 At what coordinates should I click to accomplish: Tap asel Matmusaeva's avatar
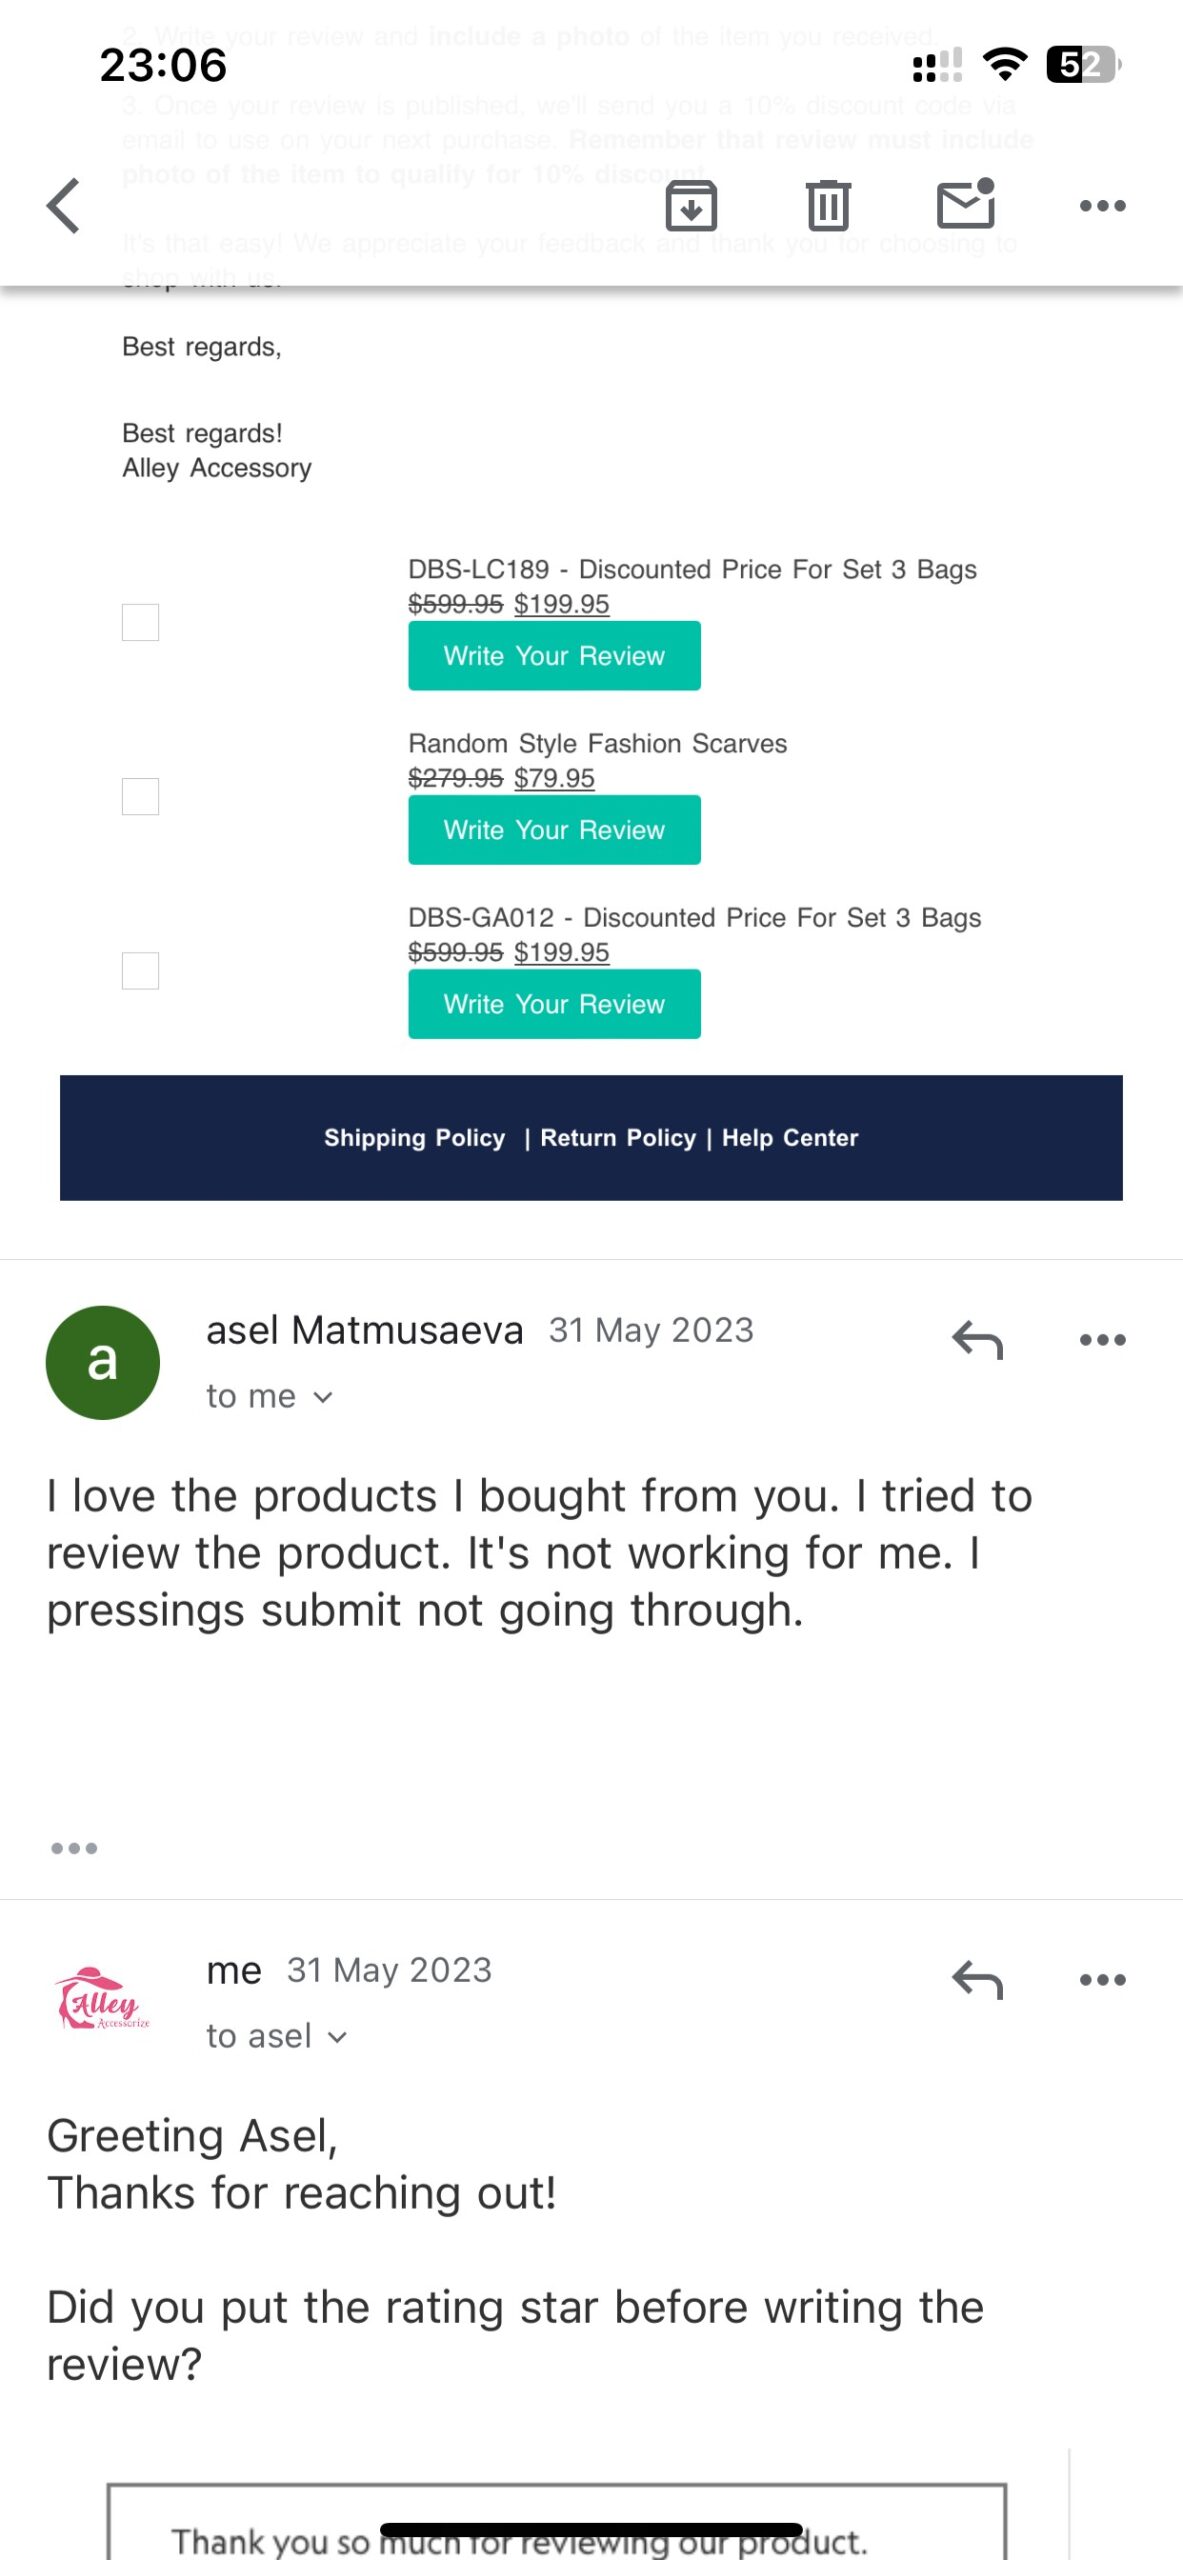102,1361
